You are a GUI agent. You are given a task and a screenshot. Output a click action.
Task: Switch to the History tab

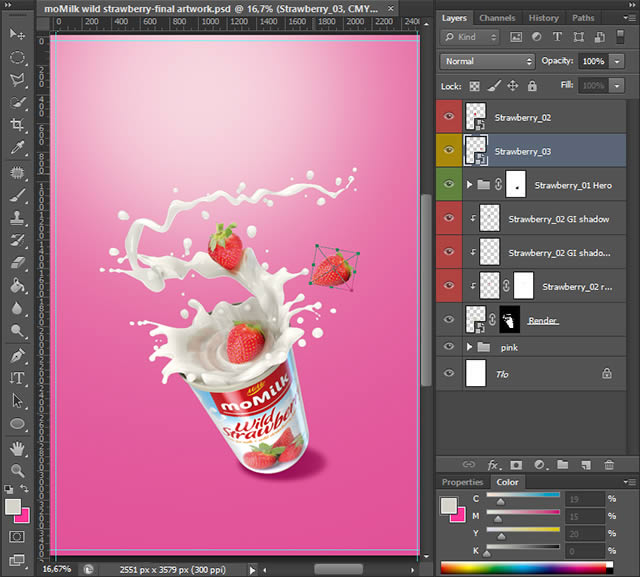543,18
